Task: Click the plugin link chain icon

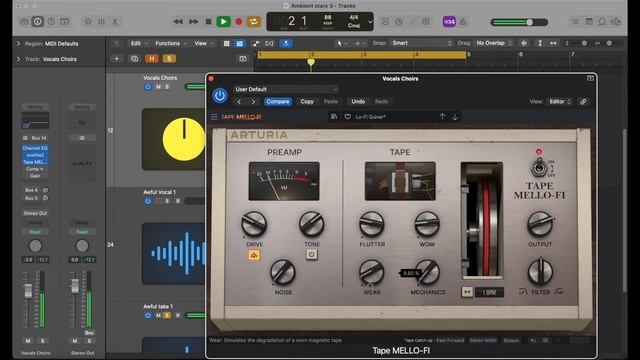Action: pyautogui.click(x=583, y=102)
